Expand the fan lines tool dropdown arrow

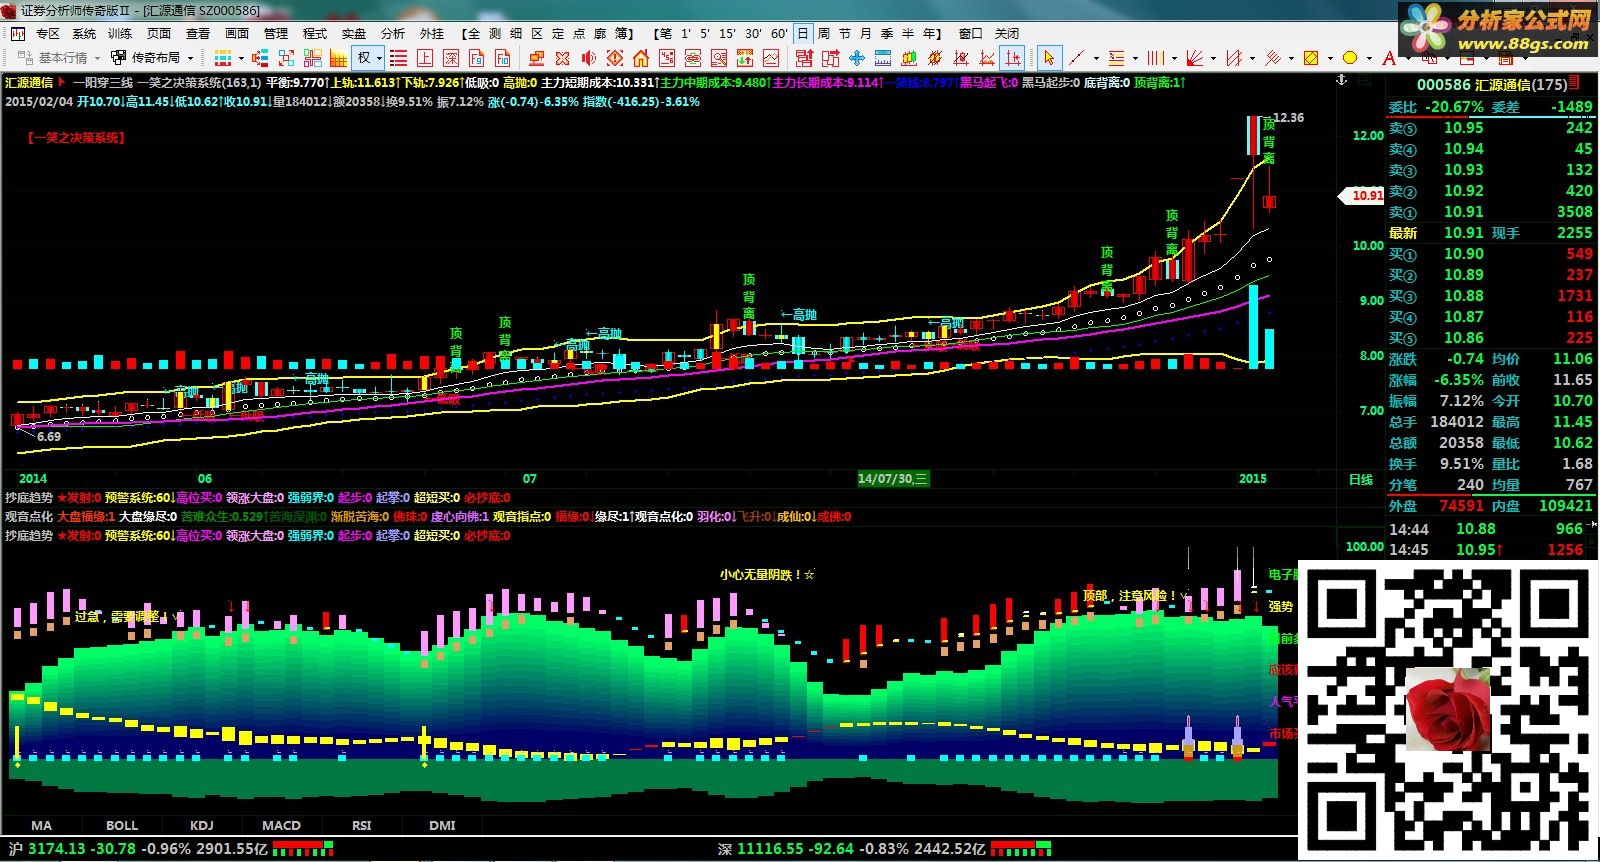tap(1213, 58)
